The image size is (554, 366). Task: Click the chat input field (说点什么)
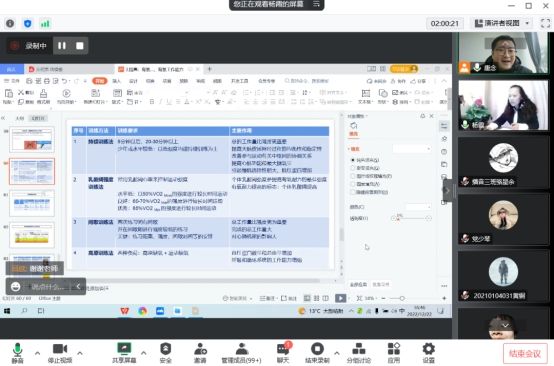point(48,287)
